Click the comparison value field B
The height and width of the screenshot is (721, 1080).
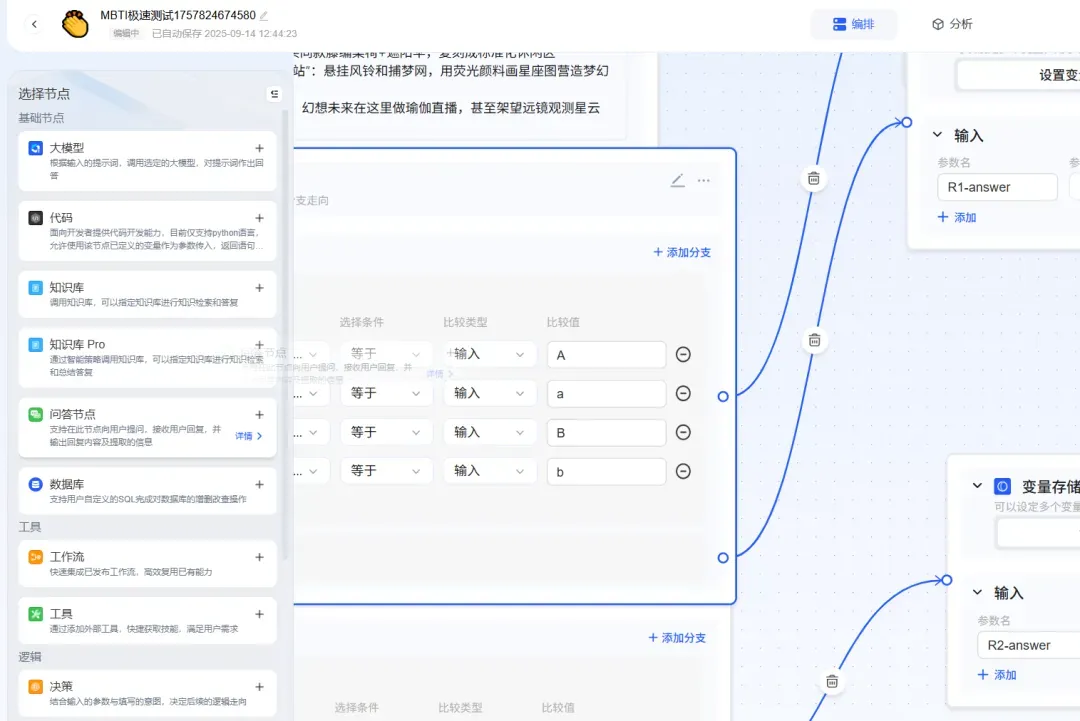(x=607, y=432)
